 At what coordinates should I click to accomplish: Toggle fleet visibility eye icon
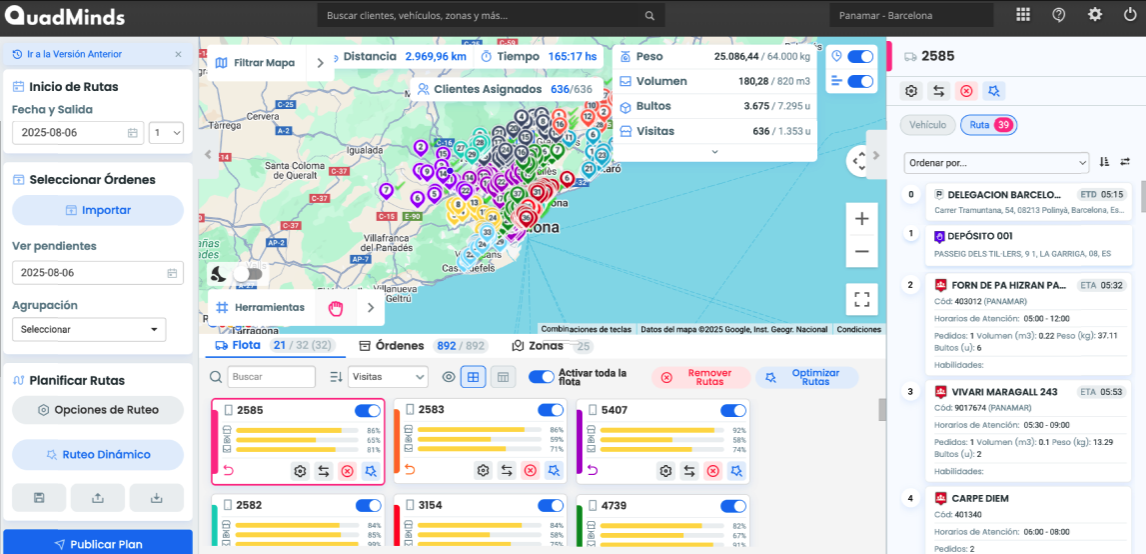pos(449,377)
